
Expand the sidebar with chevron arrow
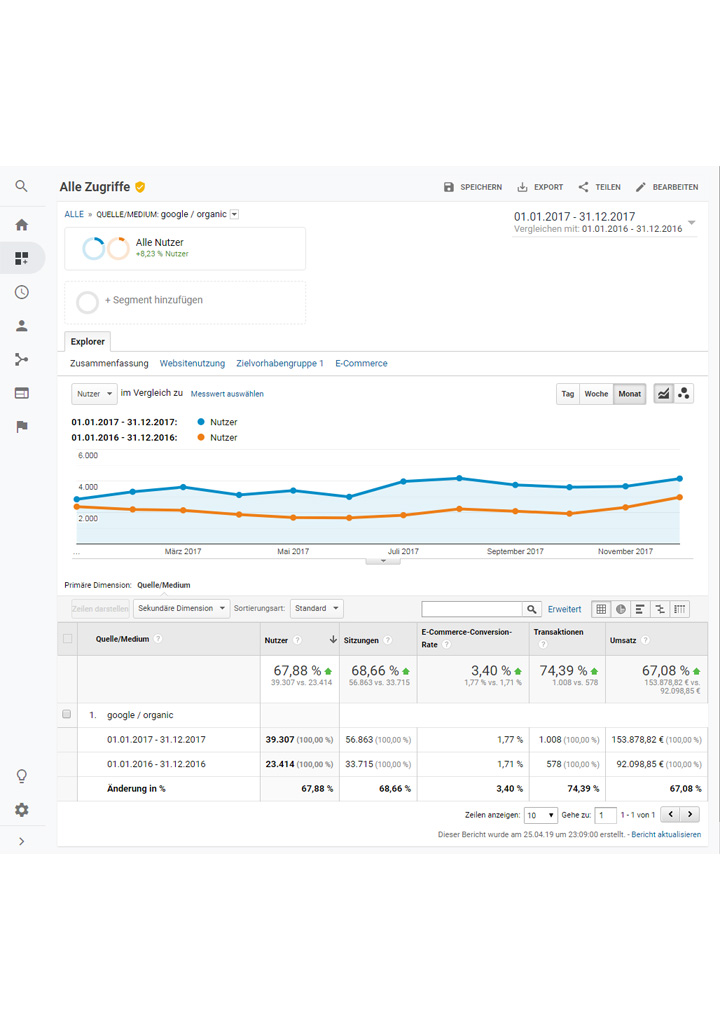click(x=21, y=841)
